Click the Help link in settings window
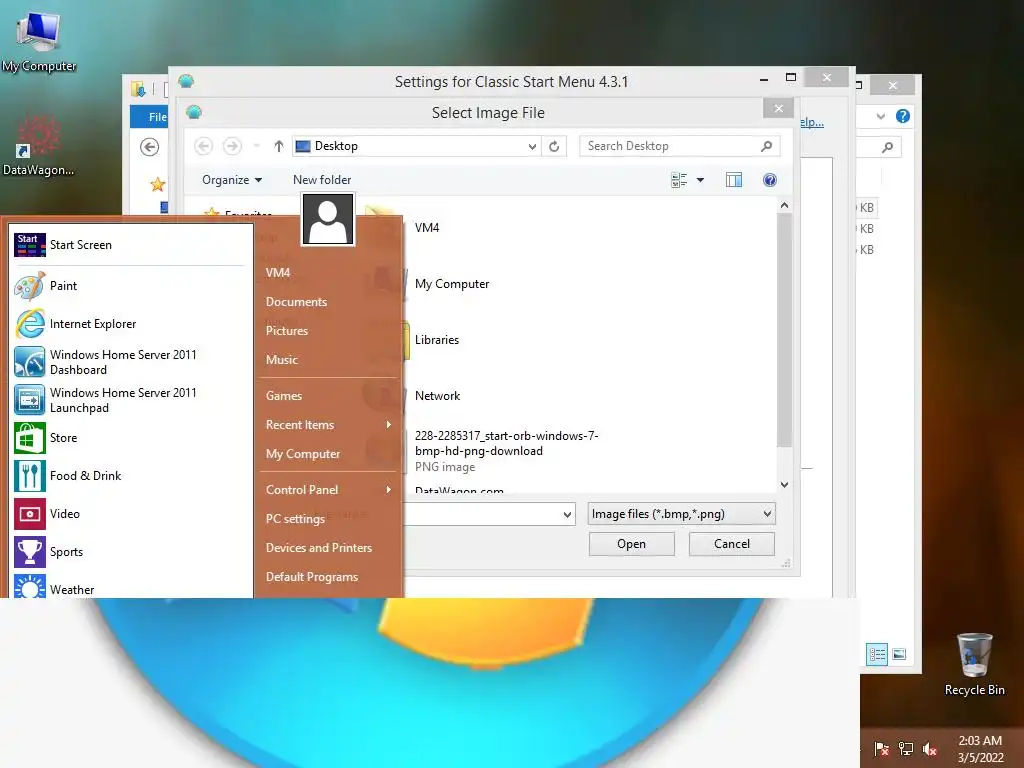1024x768 pixels. (x=812, y=122)
